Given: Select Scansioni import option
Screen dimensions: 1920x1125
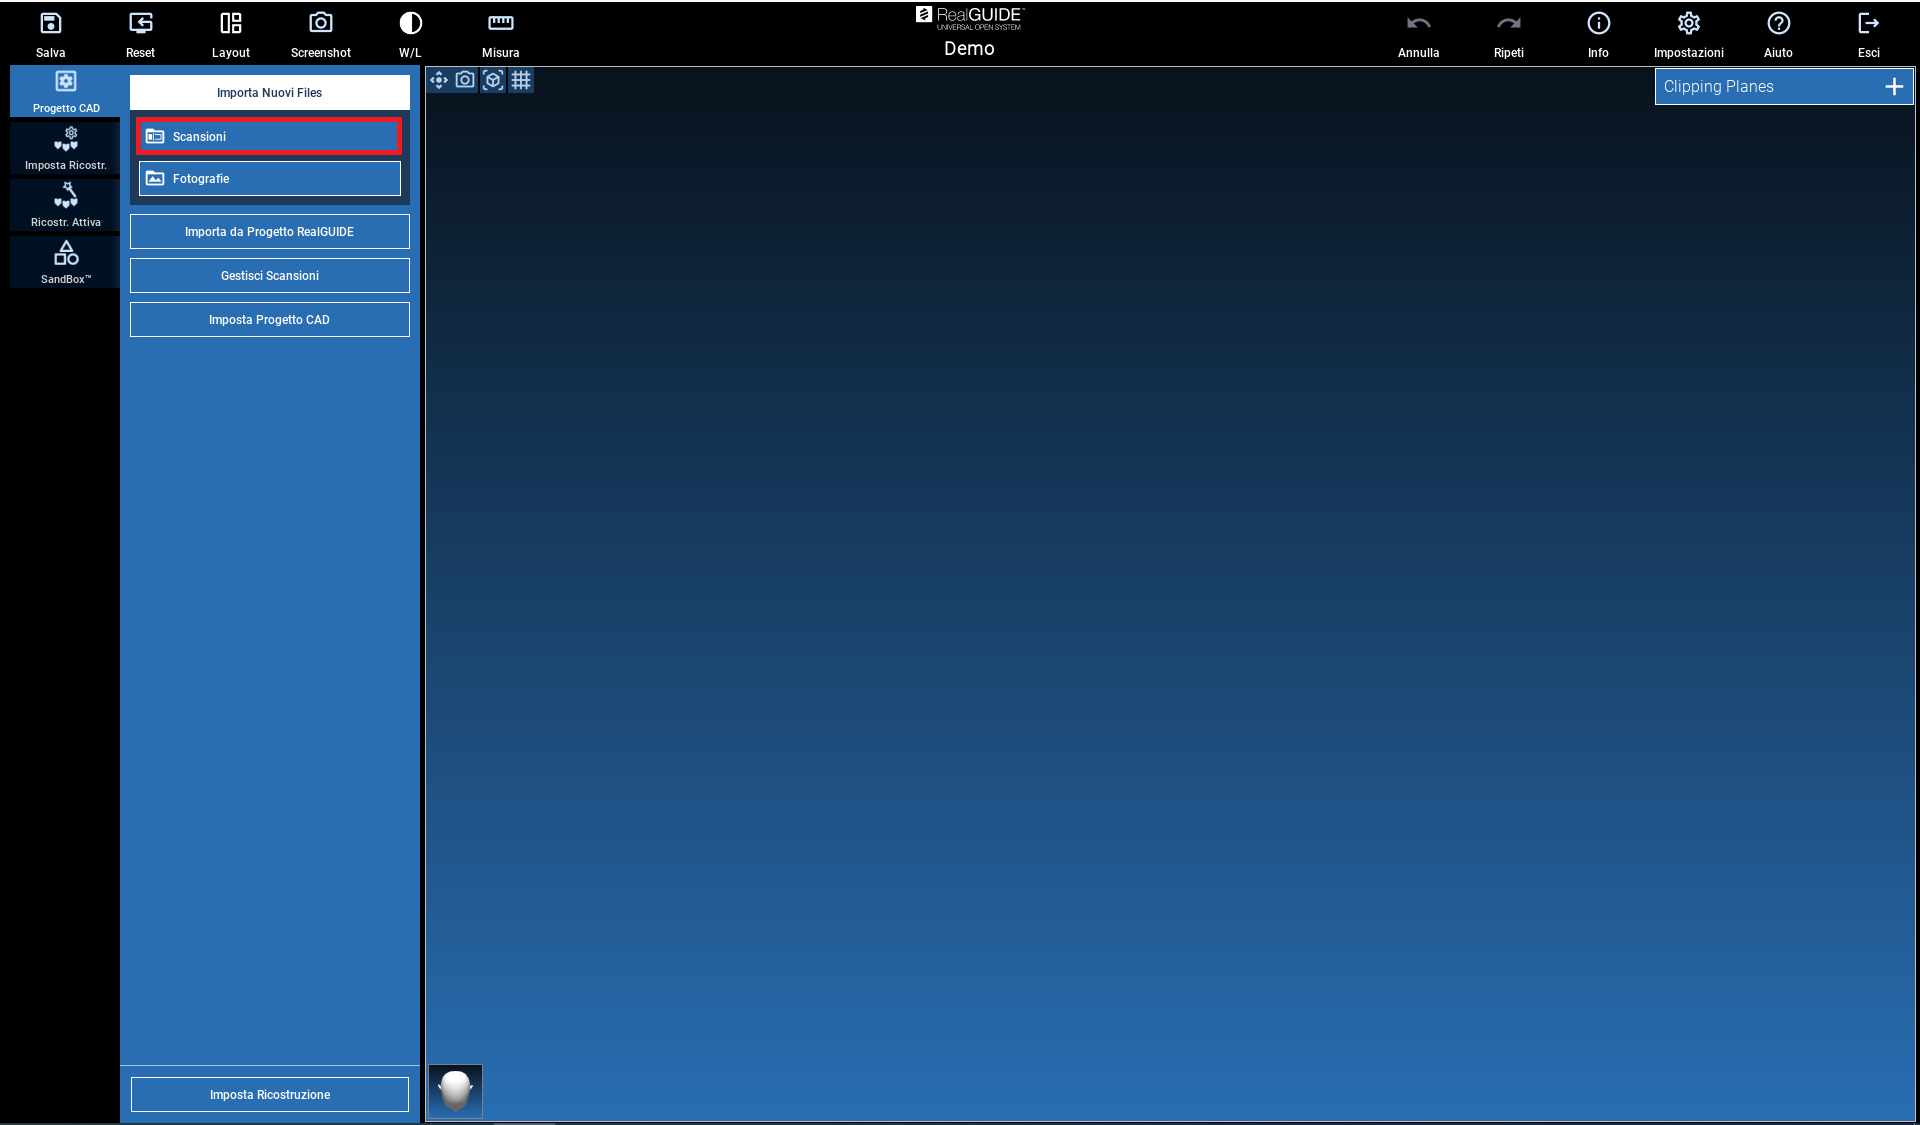Looking at the screenshot, I should tap(270, 136).
